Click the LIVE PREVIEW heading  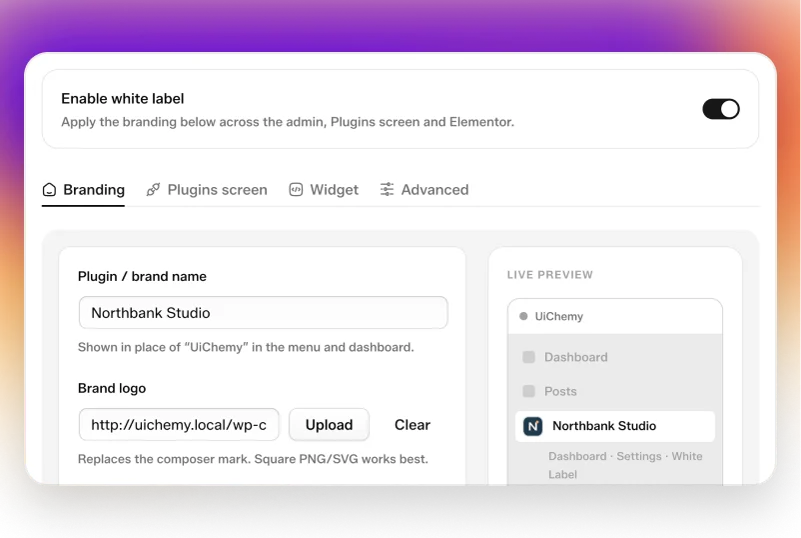tap(550, 275)
